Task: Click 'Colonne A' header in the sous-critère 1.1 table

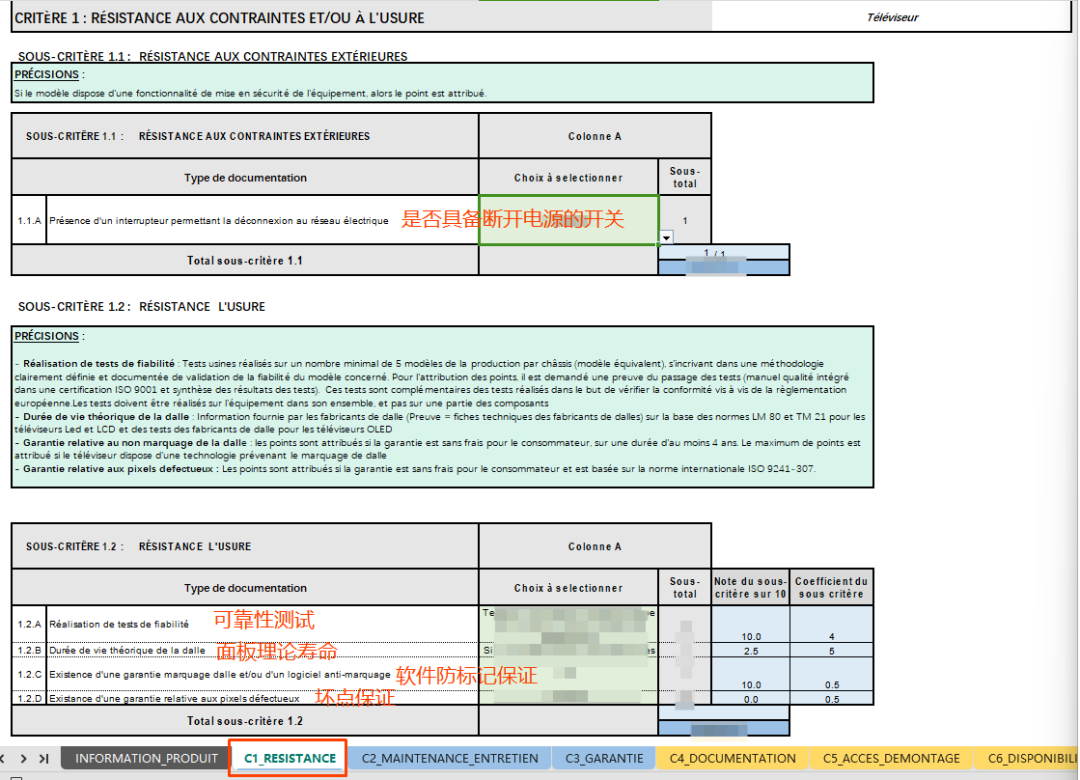Action: (x=595, y=136)
